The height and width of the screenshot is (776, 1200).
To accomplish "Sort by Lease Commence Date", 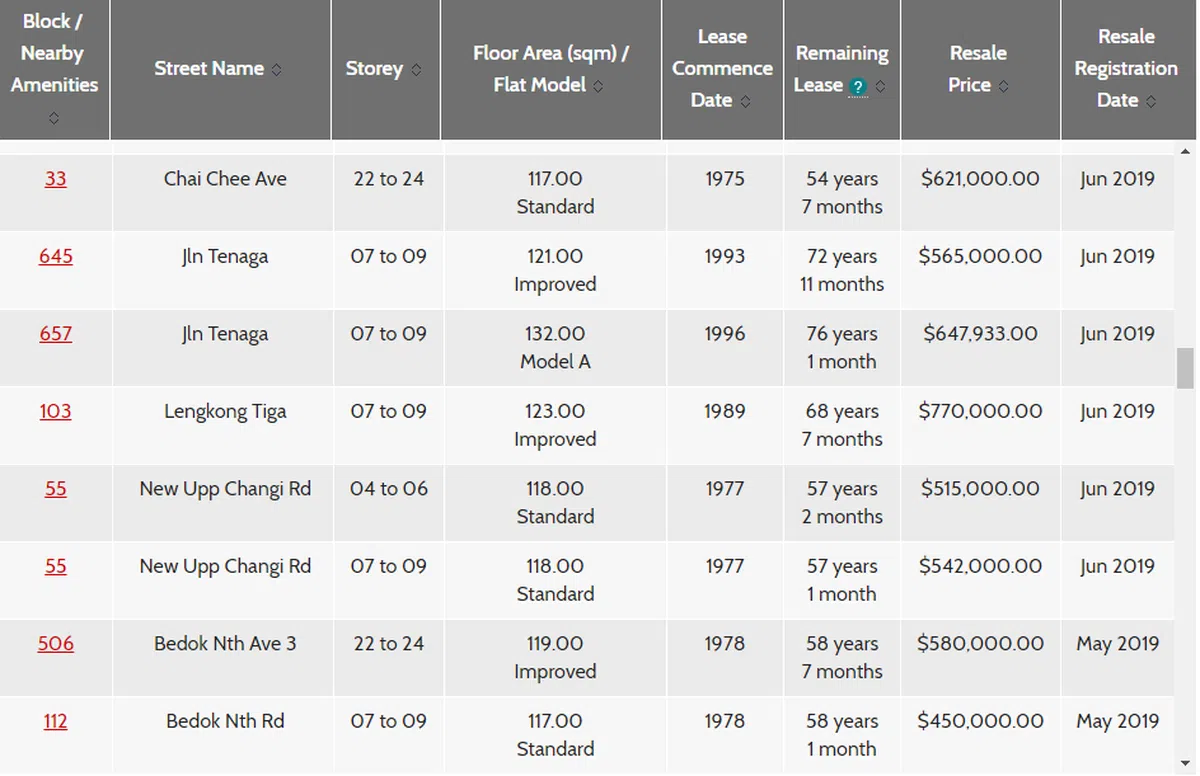I will (746, 101).
